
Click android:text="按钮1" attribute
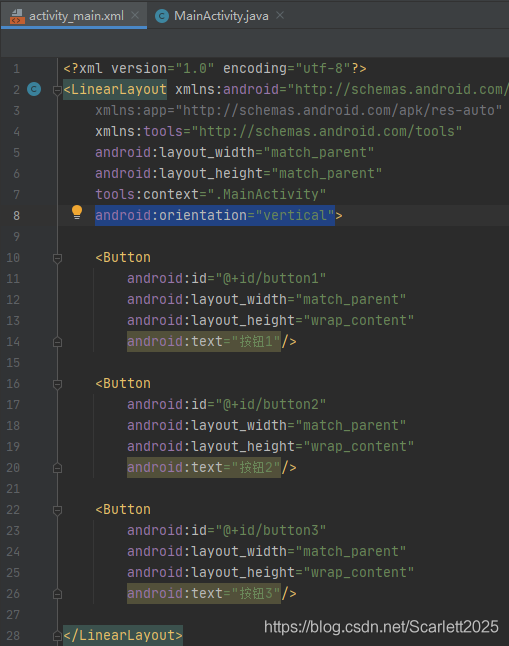click(204, 342)
